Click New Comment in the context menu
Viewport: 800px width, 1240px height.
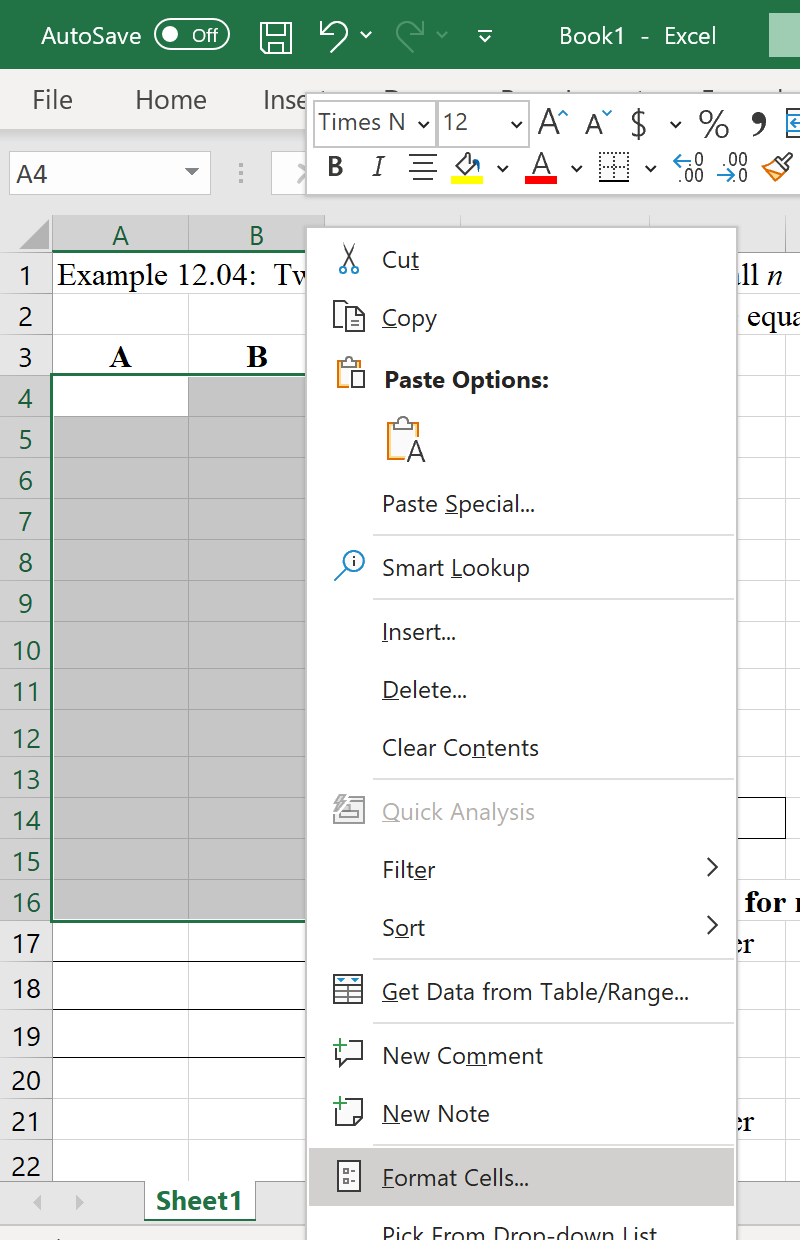pyautogui.click(x=461, y=1055)
